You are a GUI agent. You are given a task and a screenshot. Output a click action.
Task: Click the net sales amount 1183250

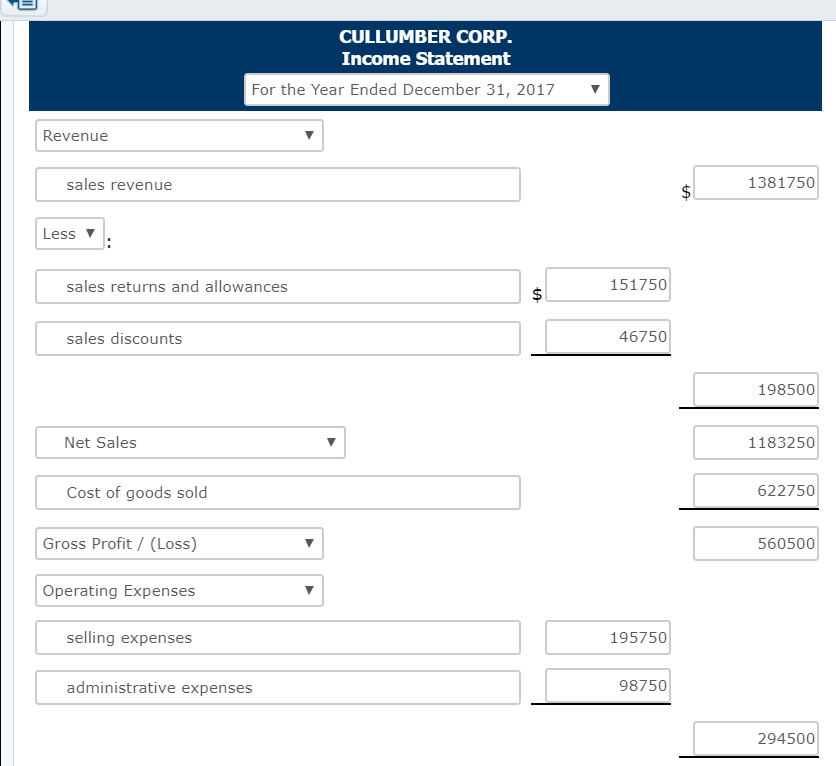pyautogui.click(x=755, y=442)
